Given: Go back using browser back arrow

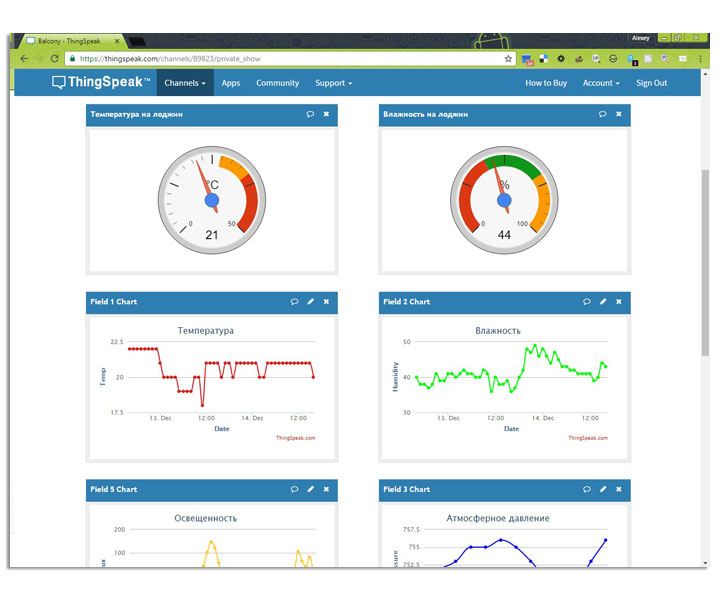Looking at the screenshot, I should [x=22, y=59].
